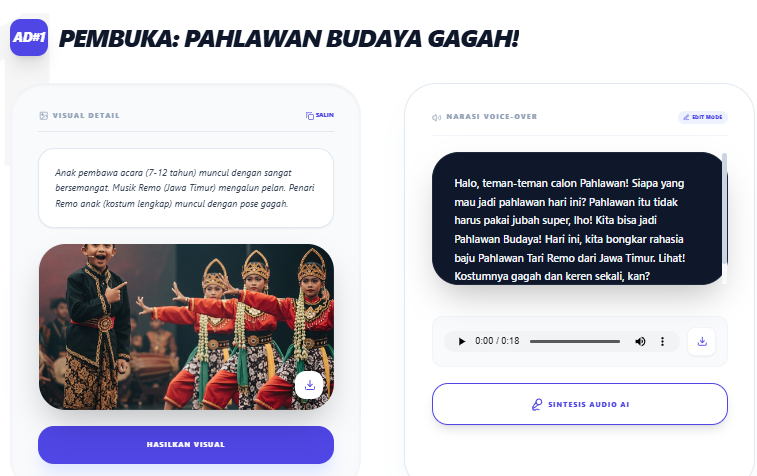Click the HASILKAN VISUAL button
Image resolution: width=757 pixels, height=476 pixels.
pyautogui.click(x=186, y=445)
